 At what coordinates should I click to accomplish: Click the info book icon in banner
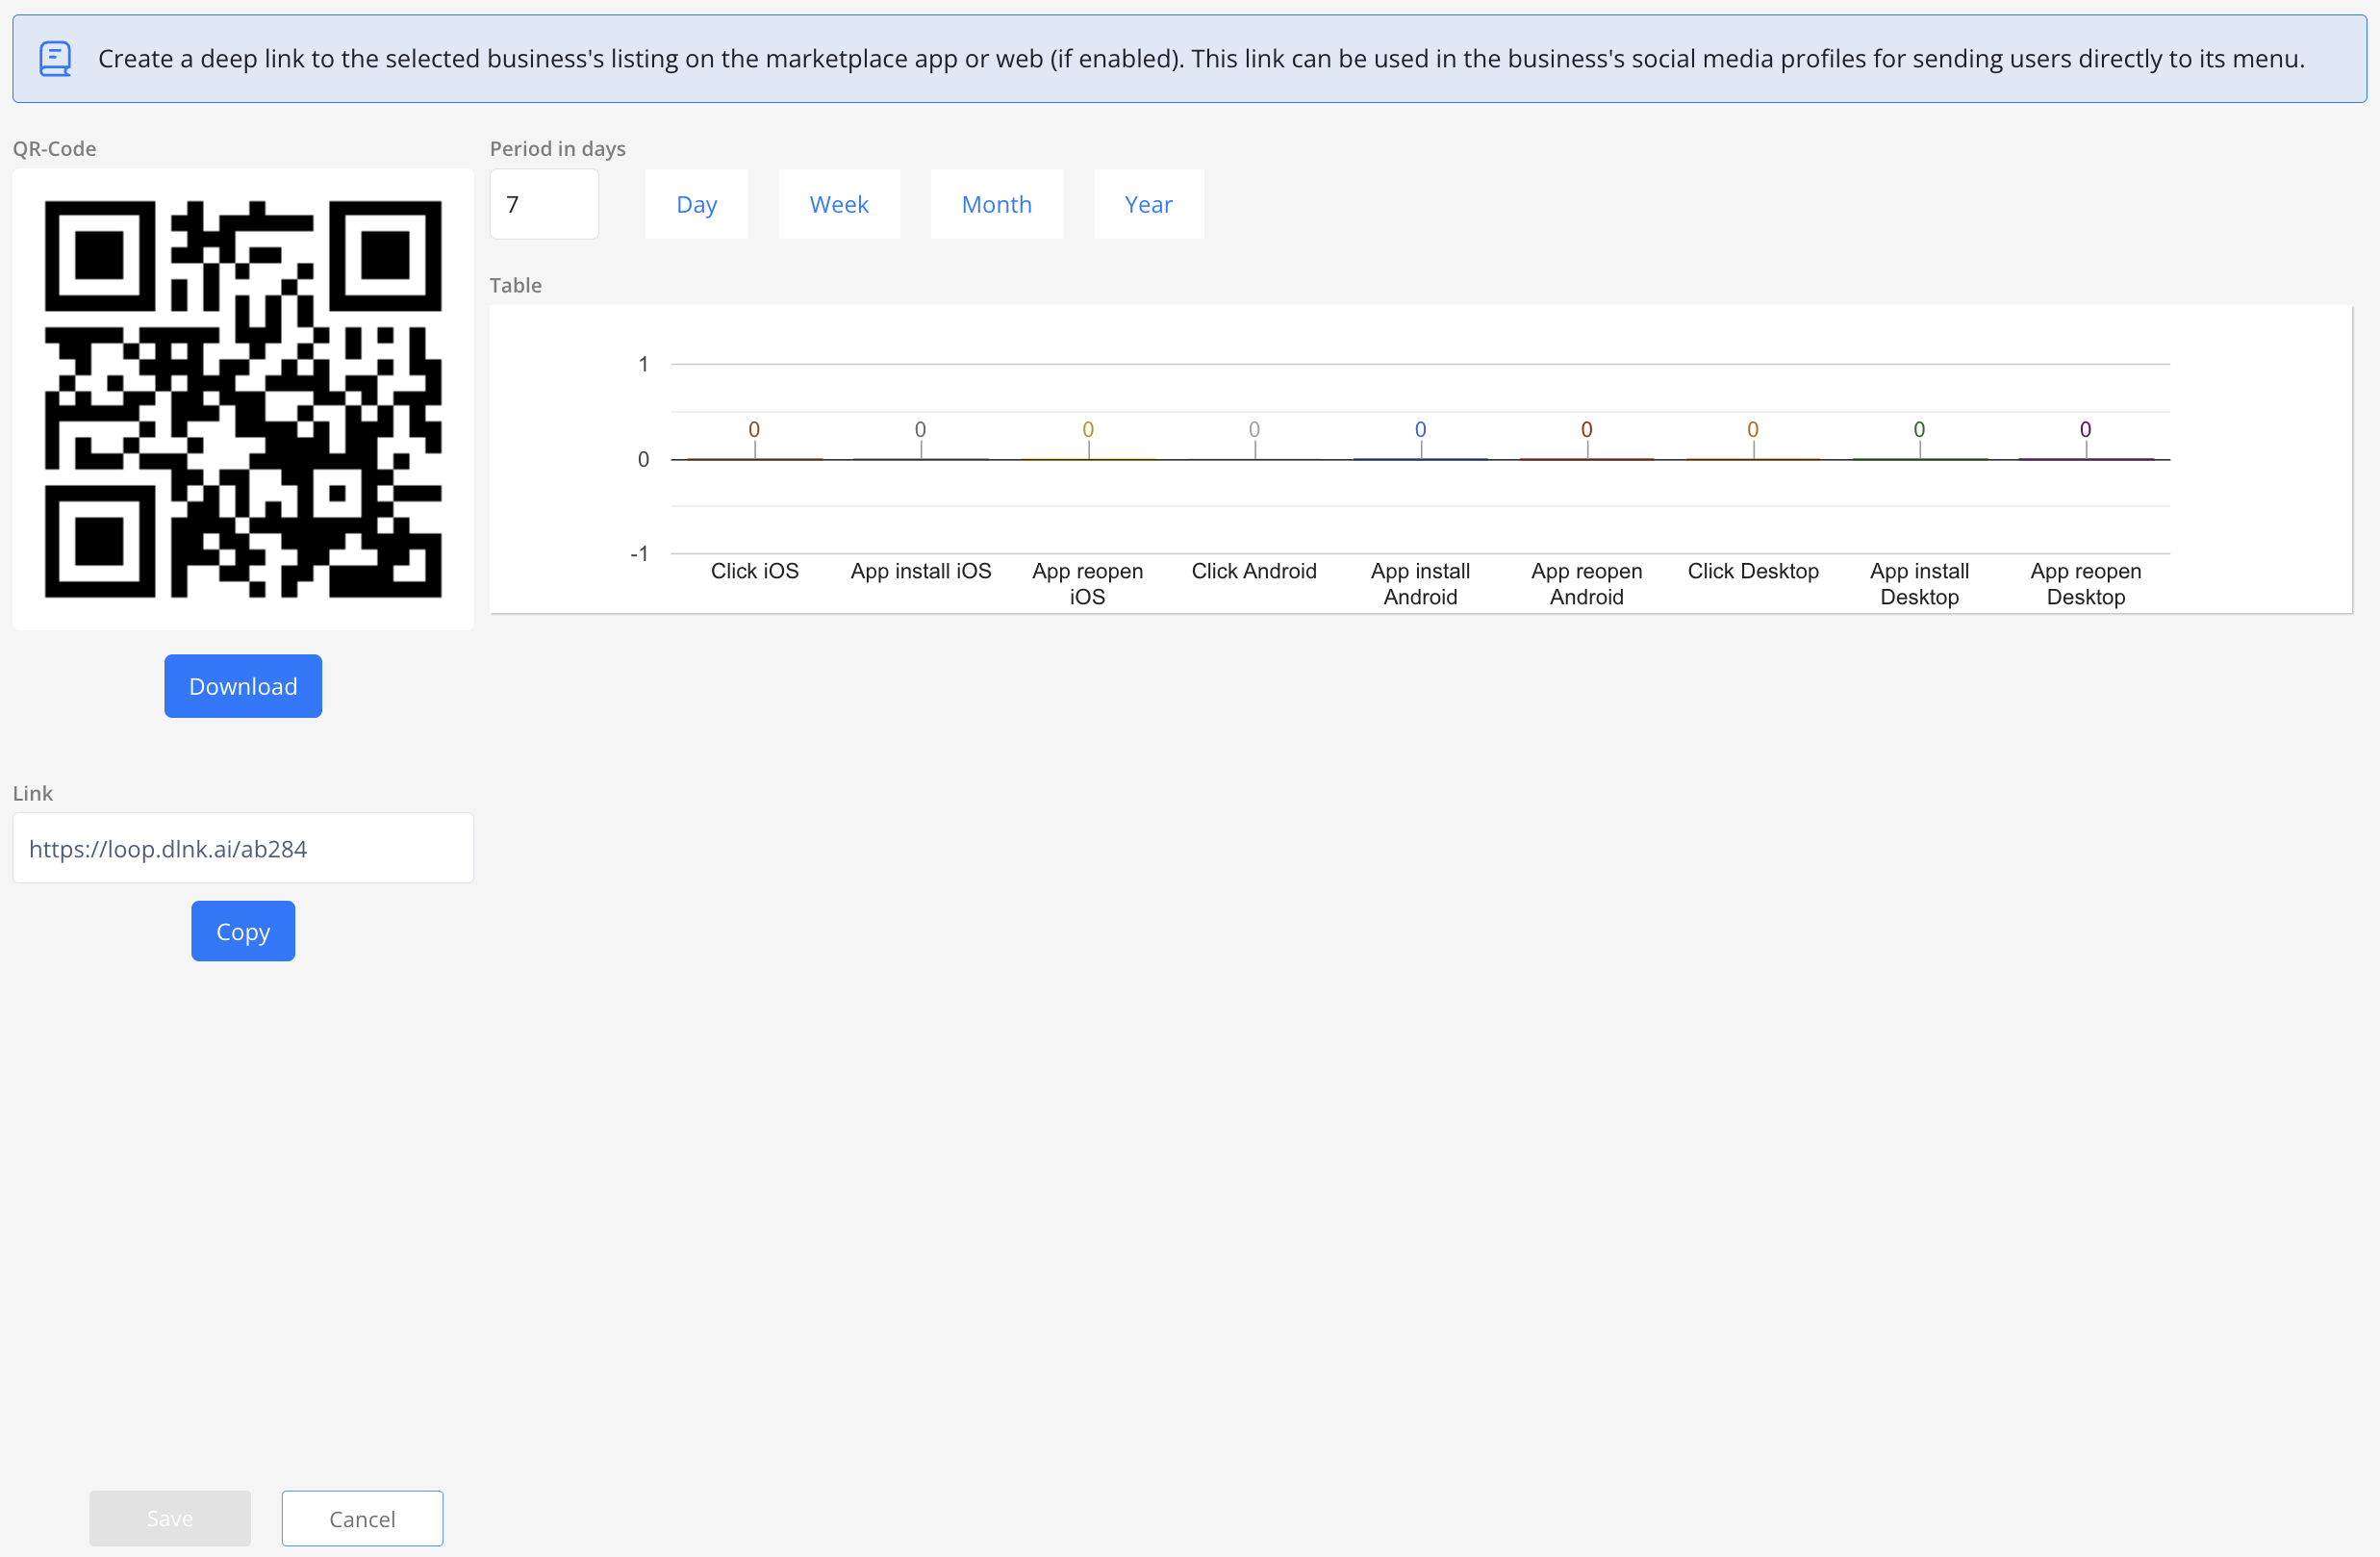[x=55, y=58]
